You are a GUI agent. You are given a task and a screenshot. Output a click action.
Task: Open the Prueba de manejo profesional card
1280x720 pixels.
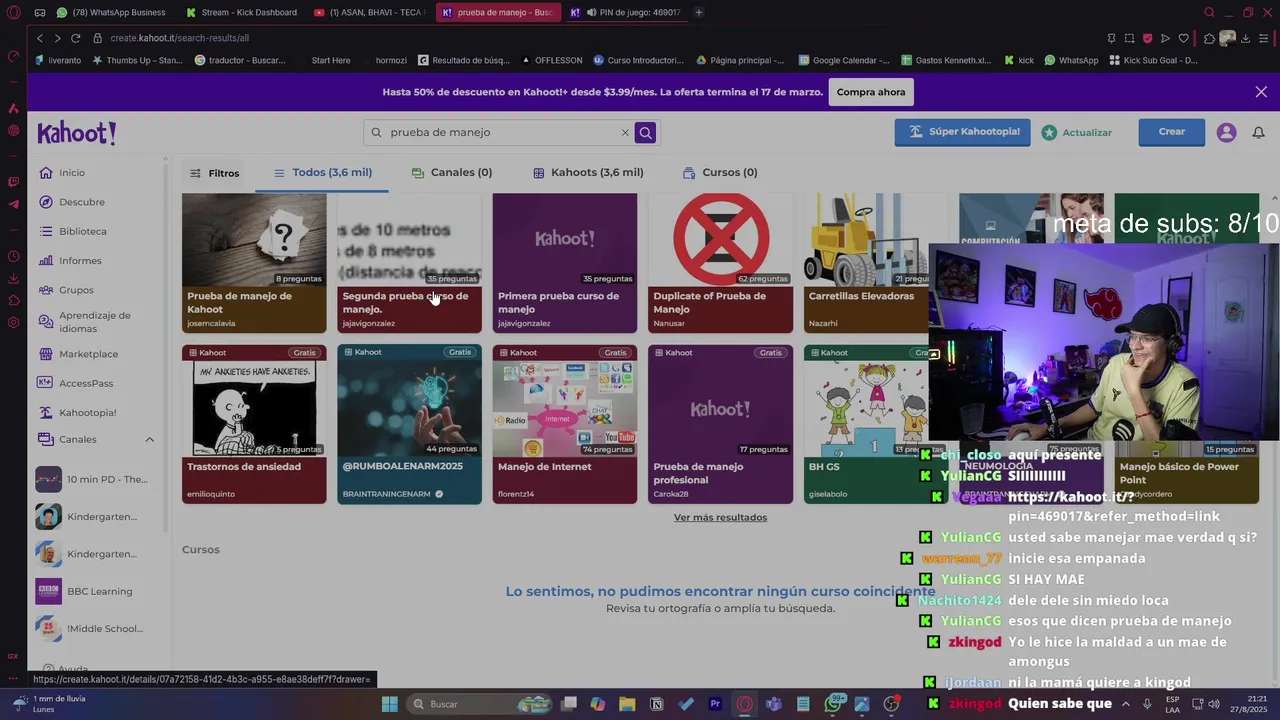coord(720,424)
